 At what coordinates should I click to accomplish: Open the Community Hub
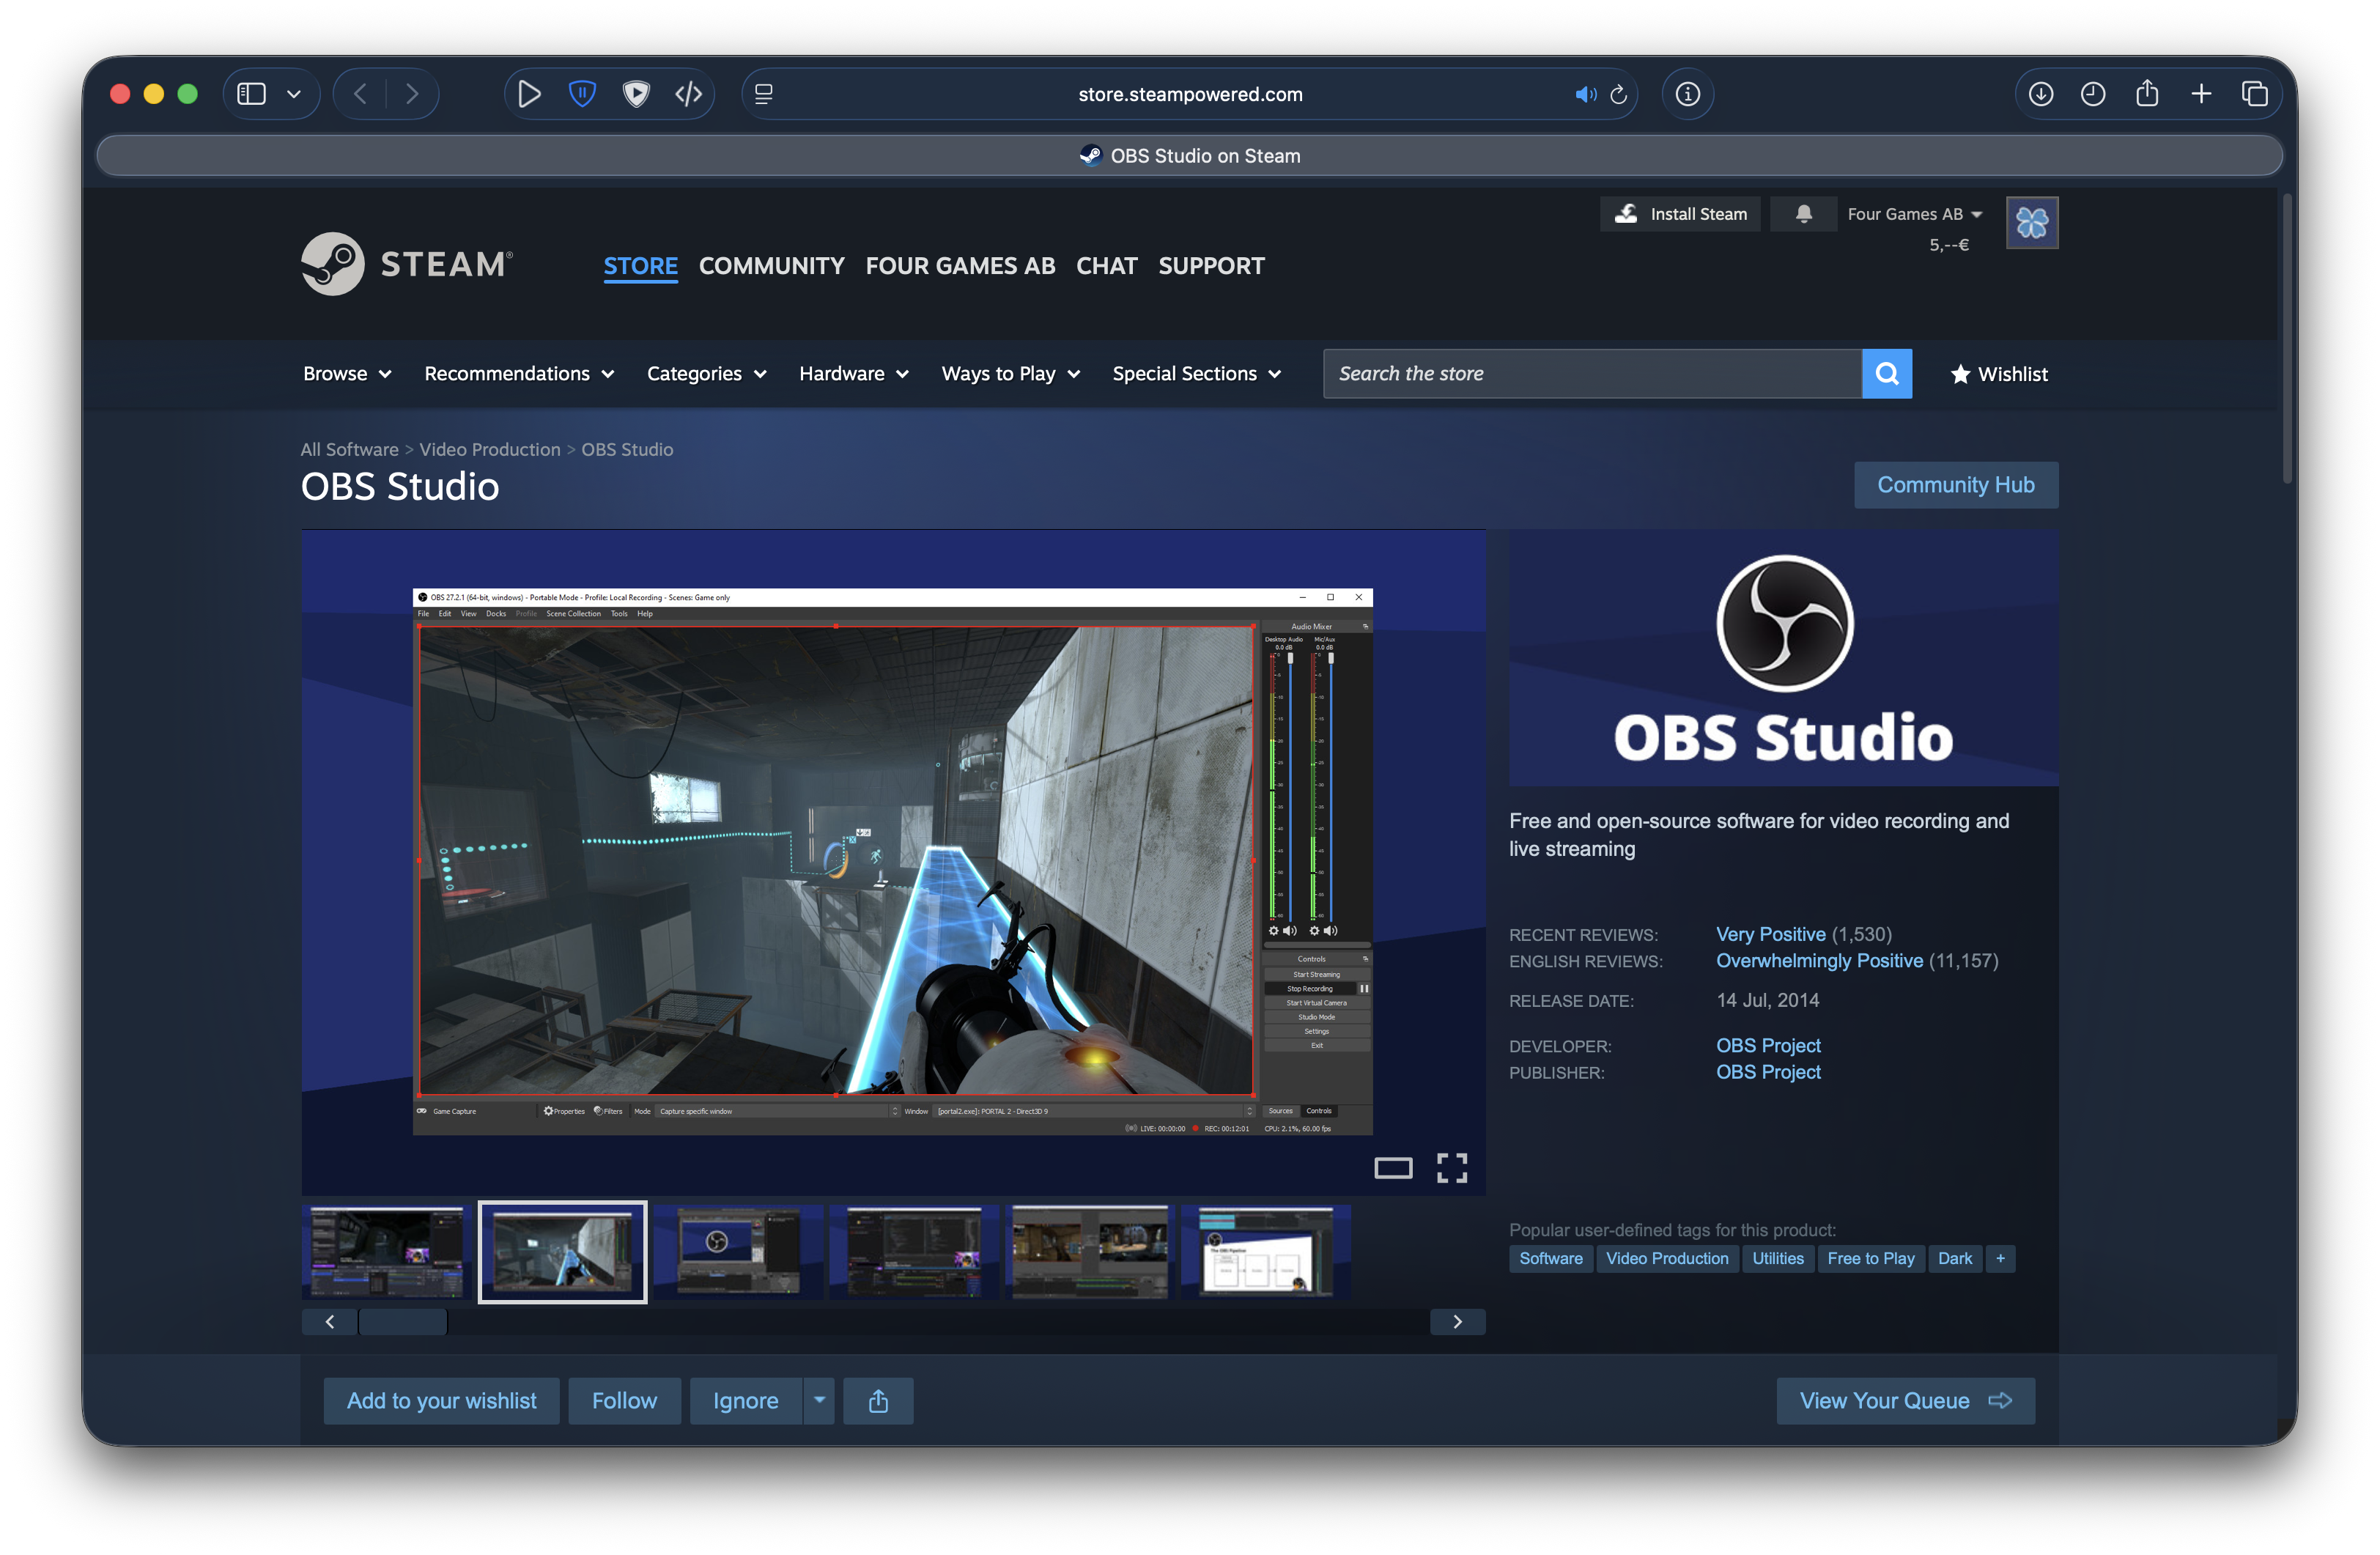click(x=1956, y=485)
